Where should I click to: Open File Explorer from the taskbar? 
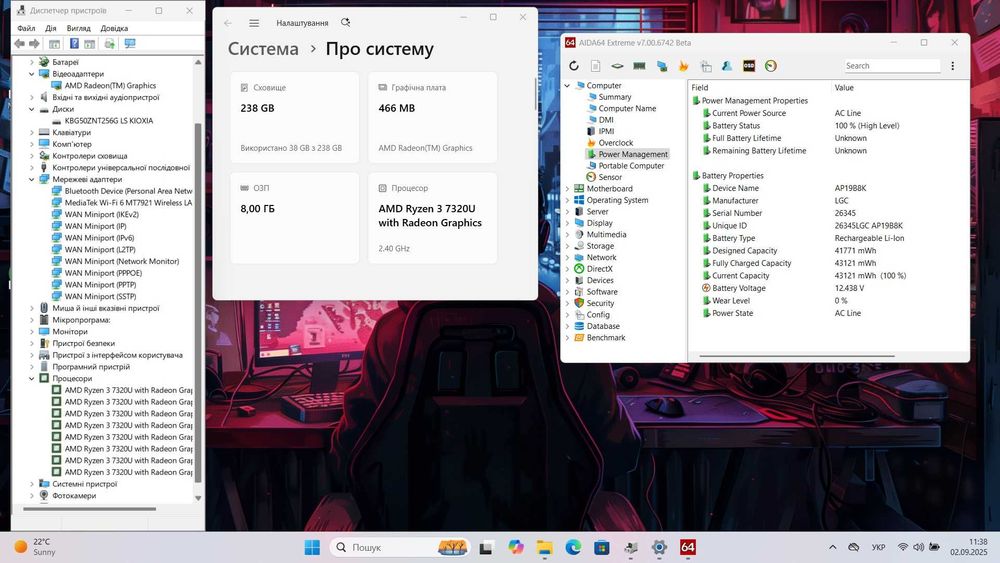[544, 547]
